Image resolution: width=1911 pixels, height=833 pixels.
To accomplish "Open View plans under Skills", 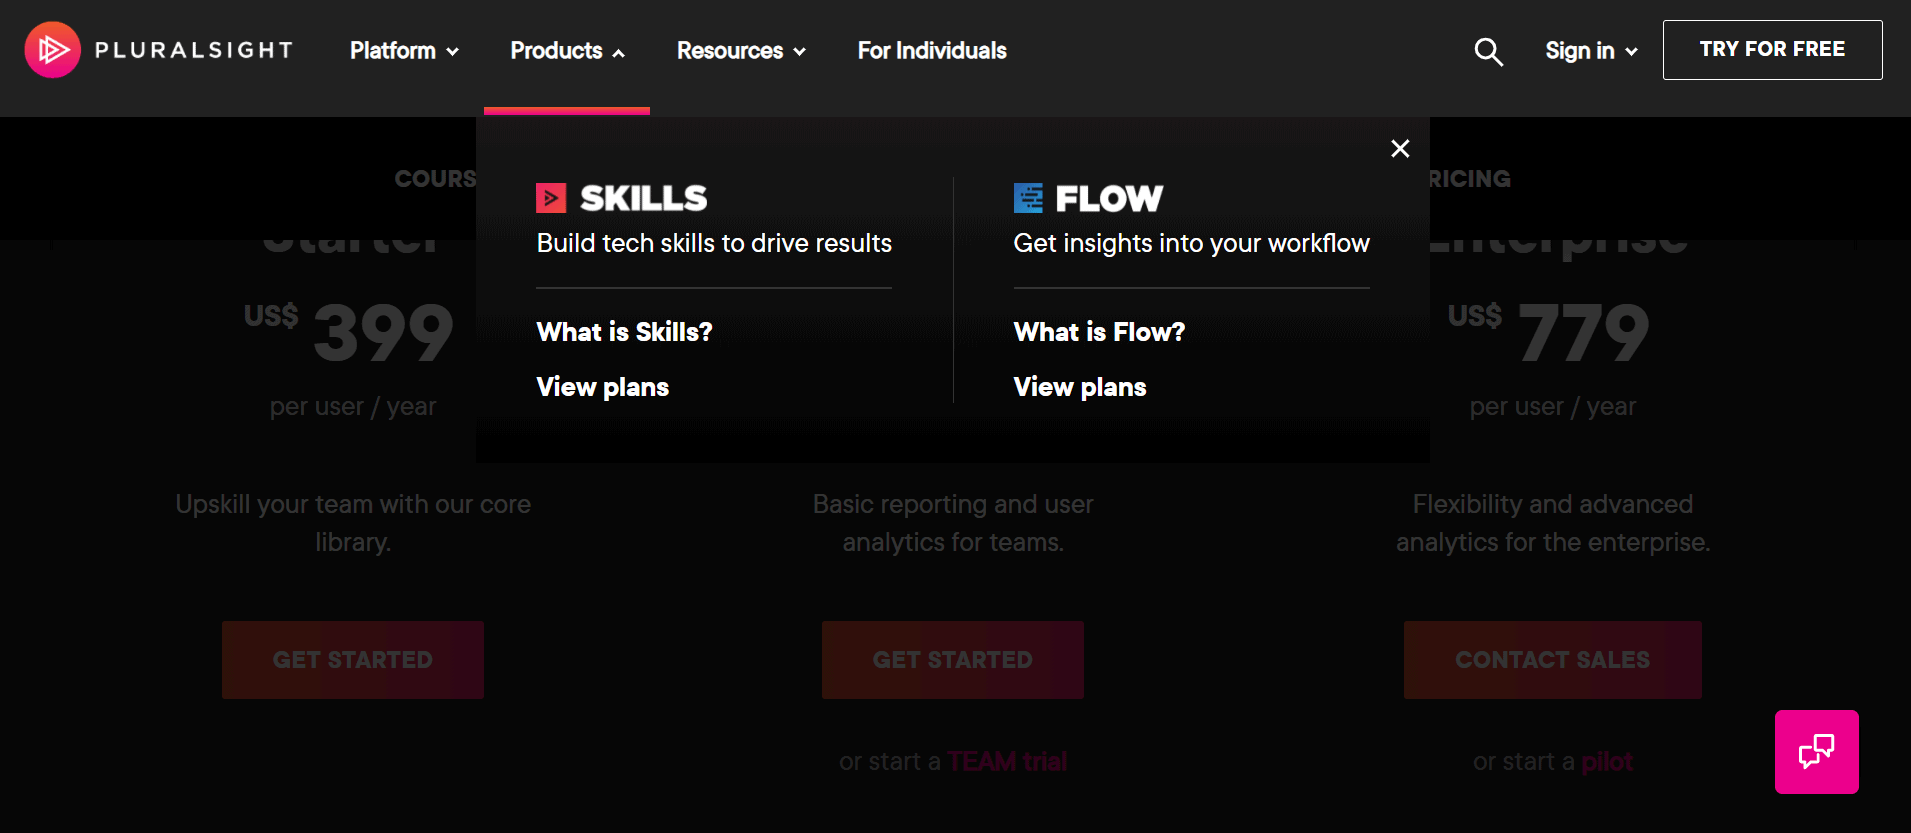I will 602,387.
